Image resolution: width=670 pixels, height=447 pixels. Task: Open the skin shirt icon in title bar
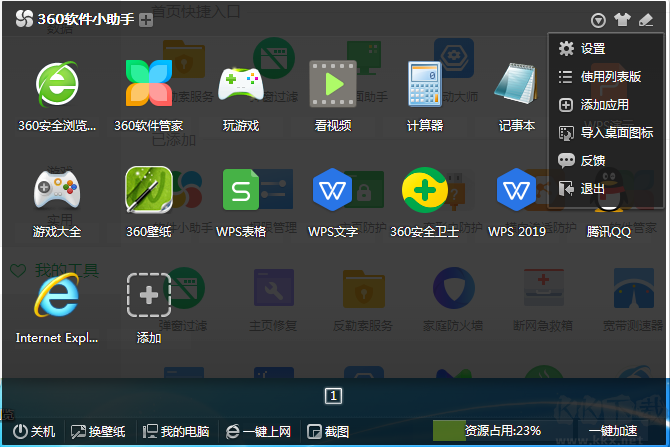tap(622, 20)
